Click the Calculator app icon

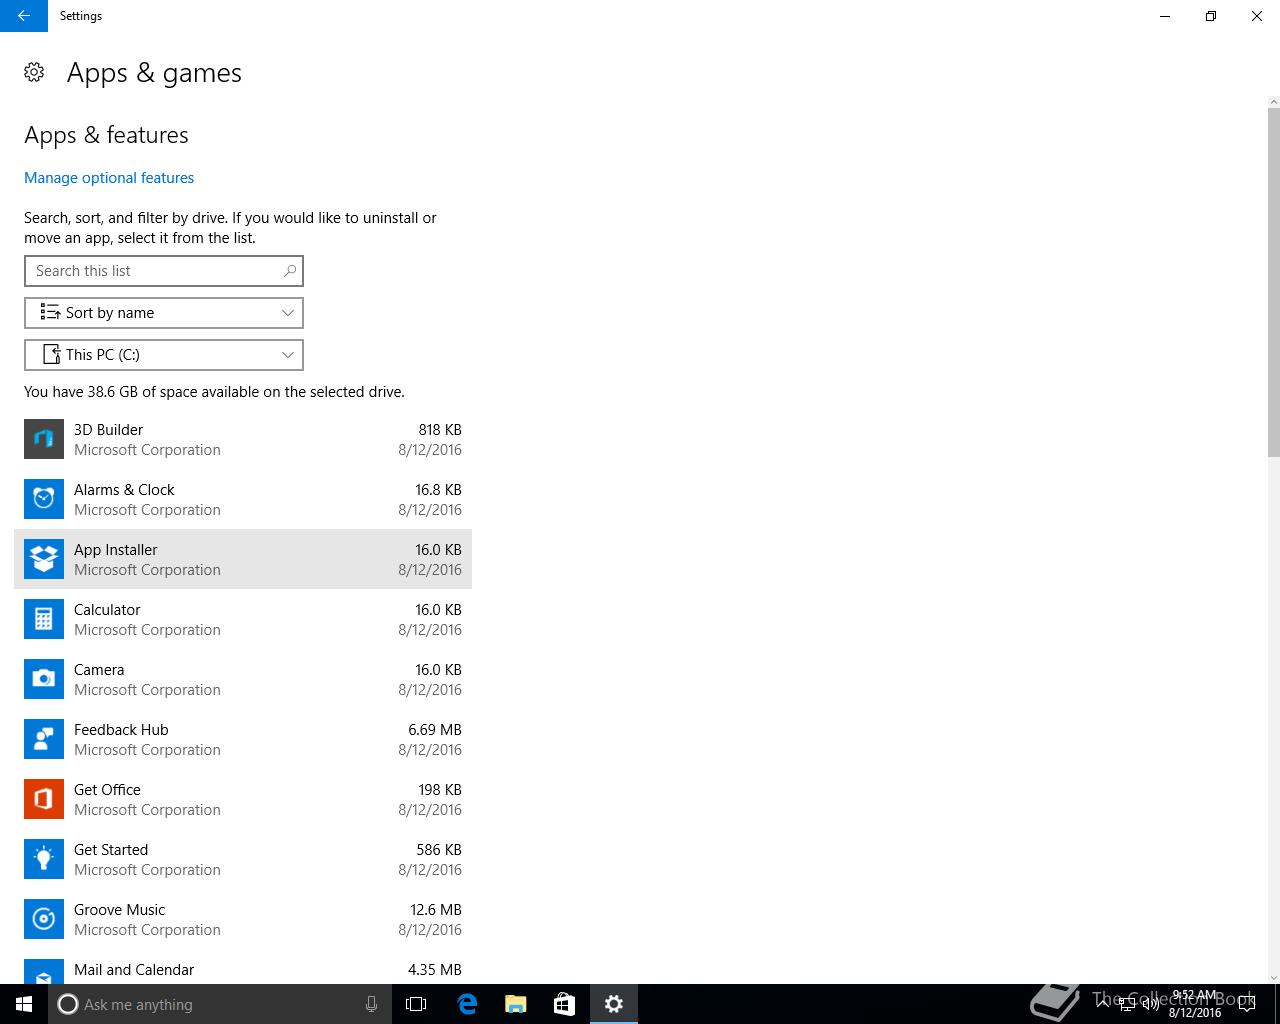(x=44, y=619)
